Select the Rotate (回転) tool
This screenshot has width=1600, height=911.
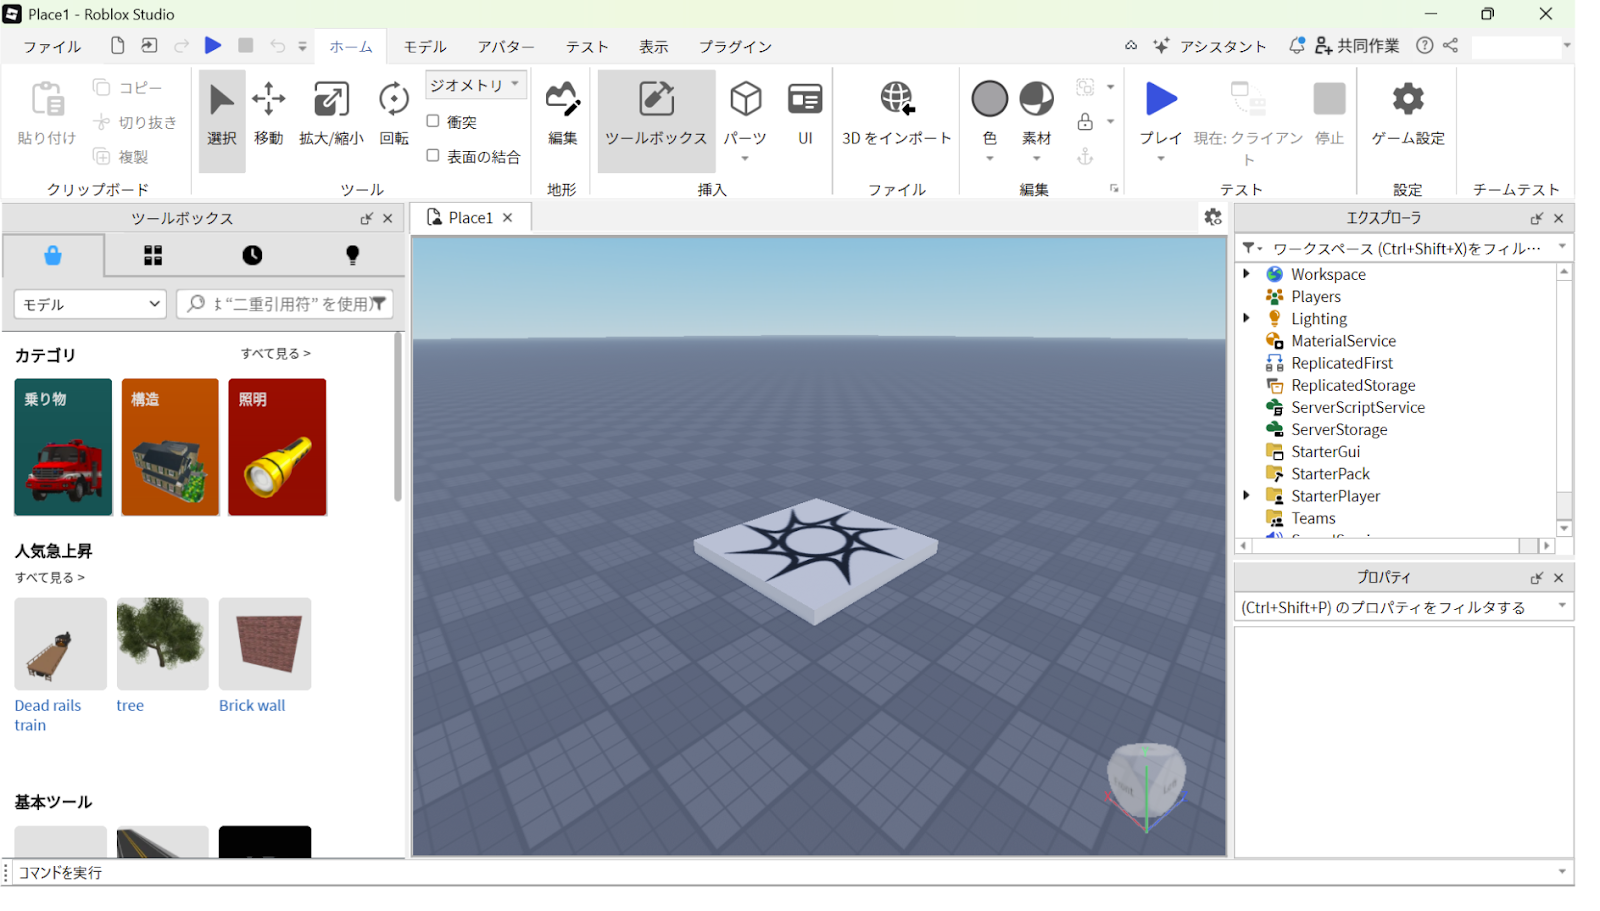(394, 112)
